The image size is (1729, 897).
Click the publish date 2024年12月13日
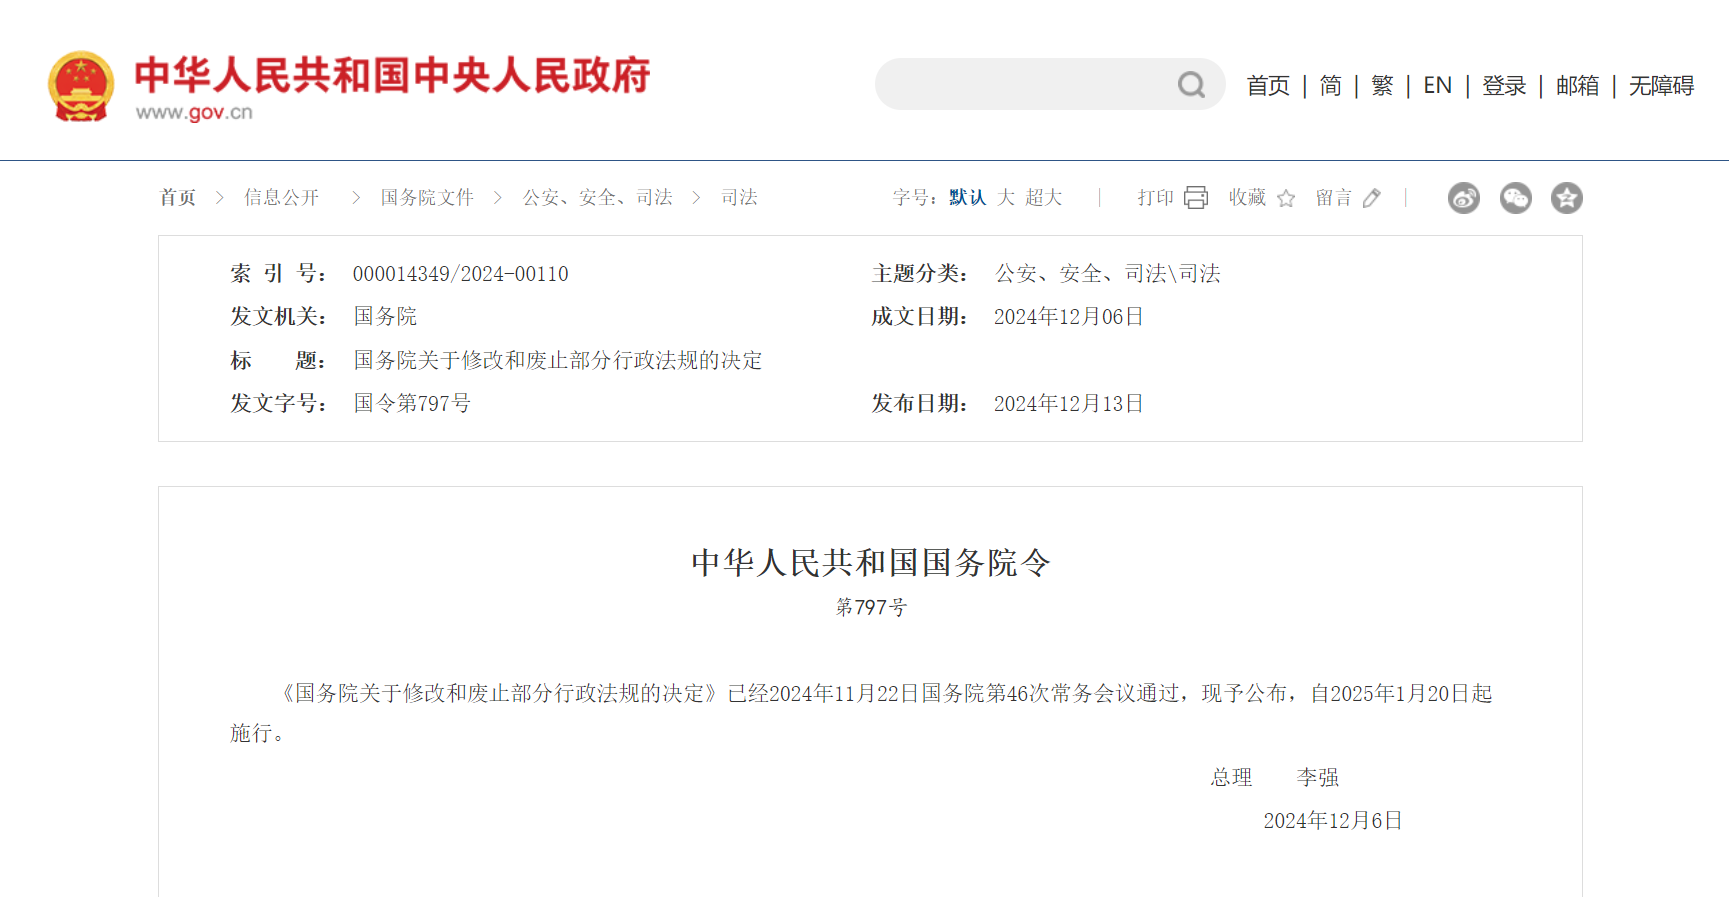[1068, 404]
